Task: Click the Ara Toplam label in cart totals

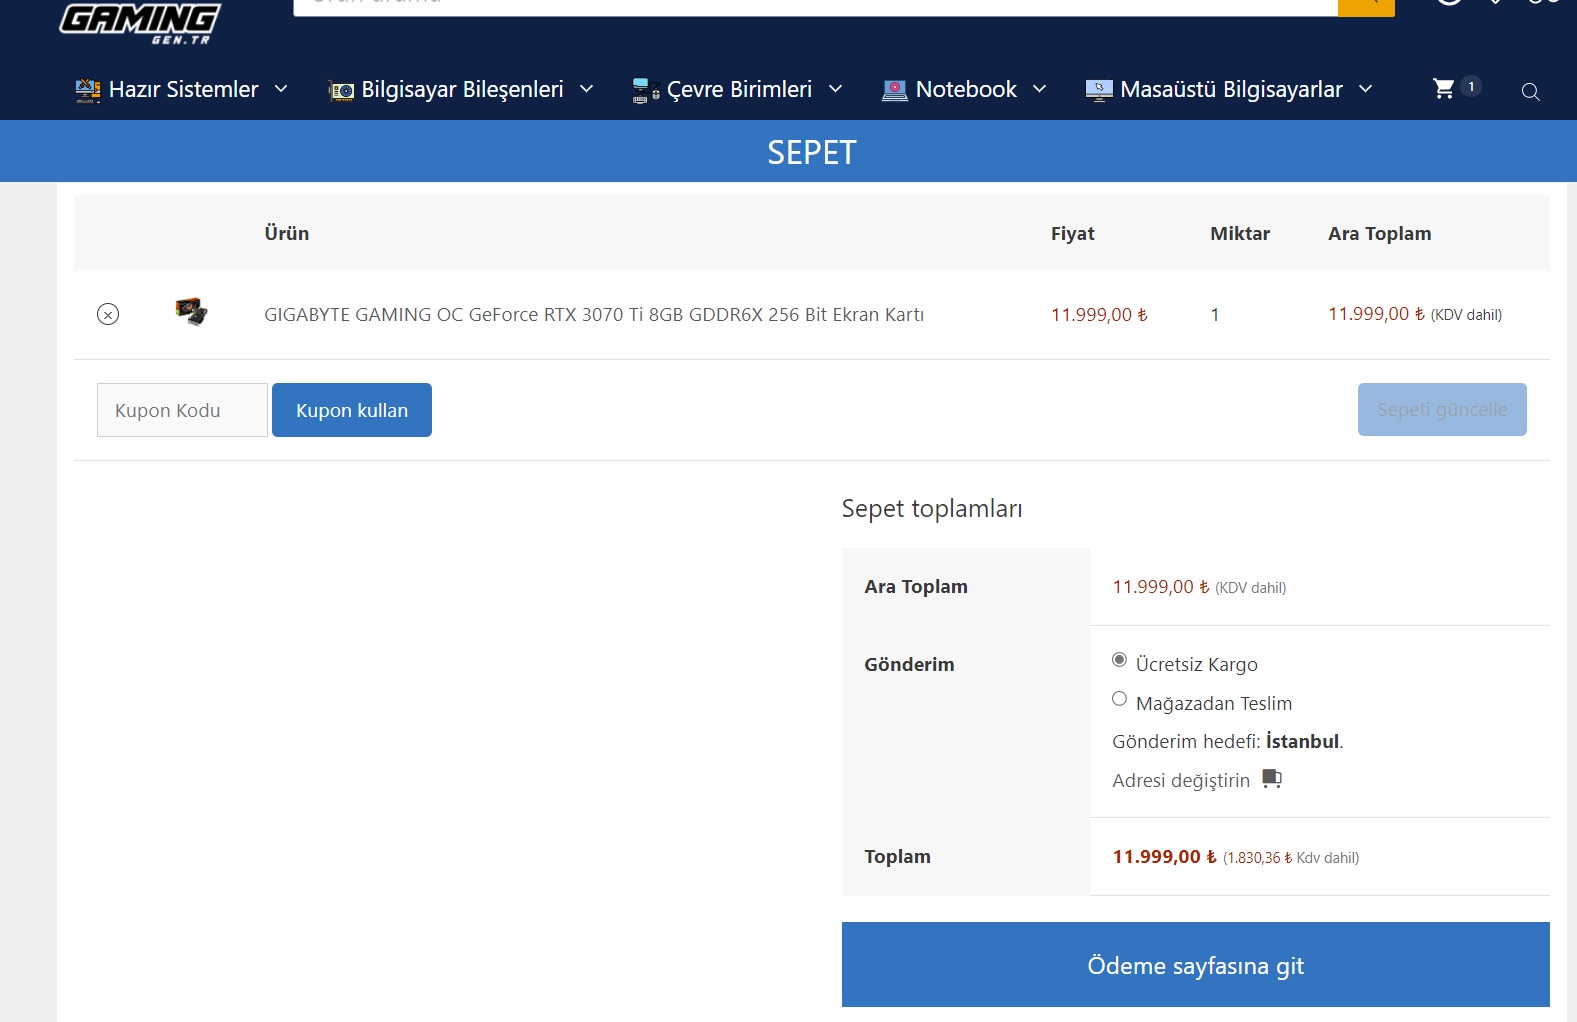Action: click(x=916, y=587)
